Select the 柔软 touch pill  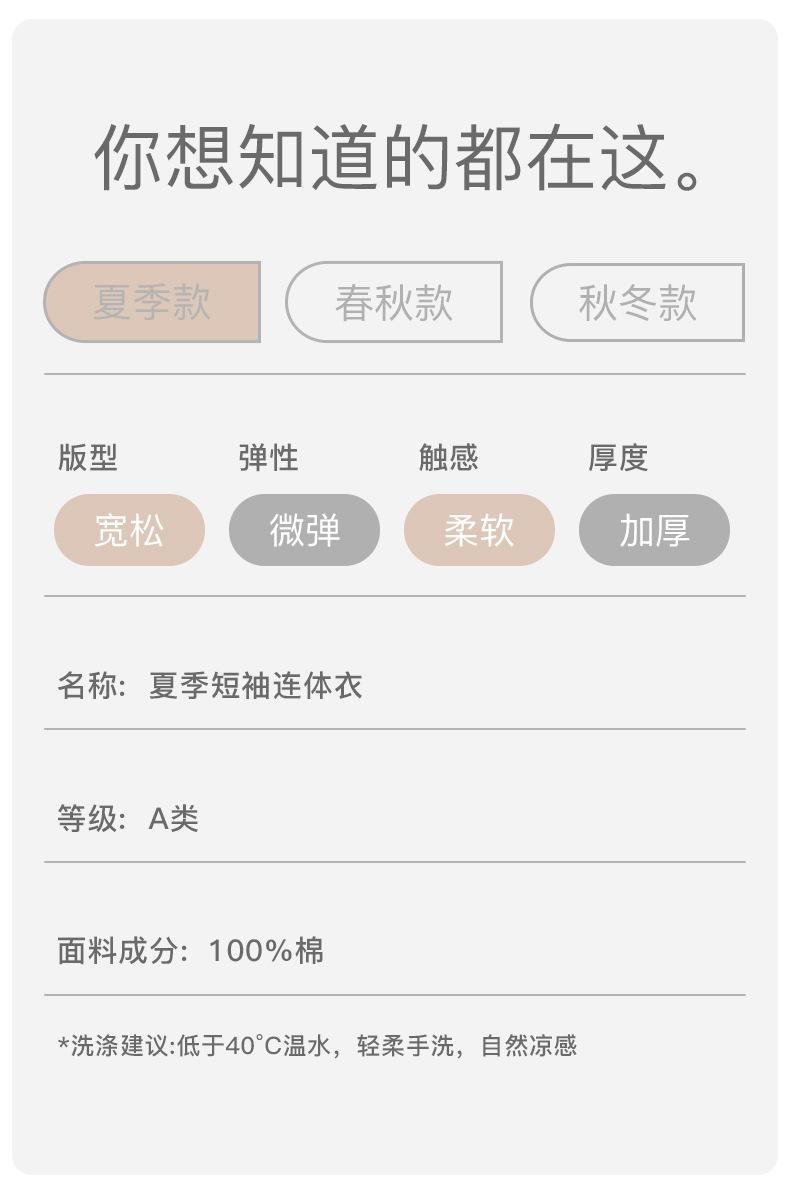[x=479, y=530]
